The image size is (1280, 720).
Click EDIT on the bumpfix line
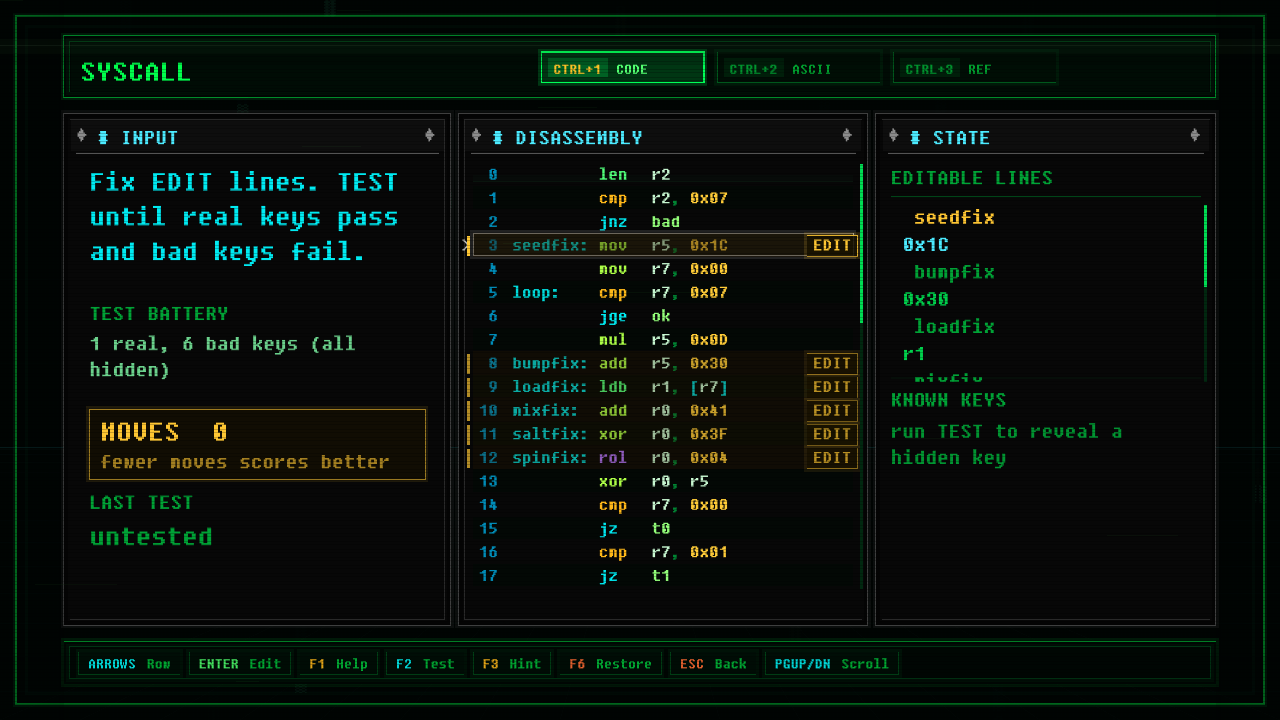coord(831,363)
